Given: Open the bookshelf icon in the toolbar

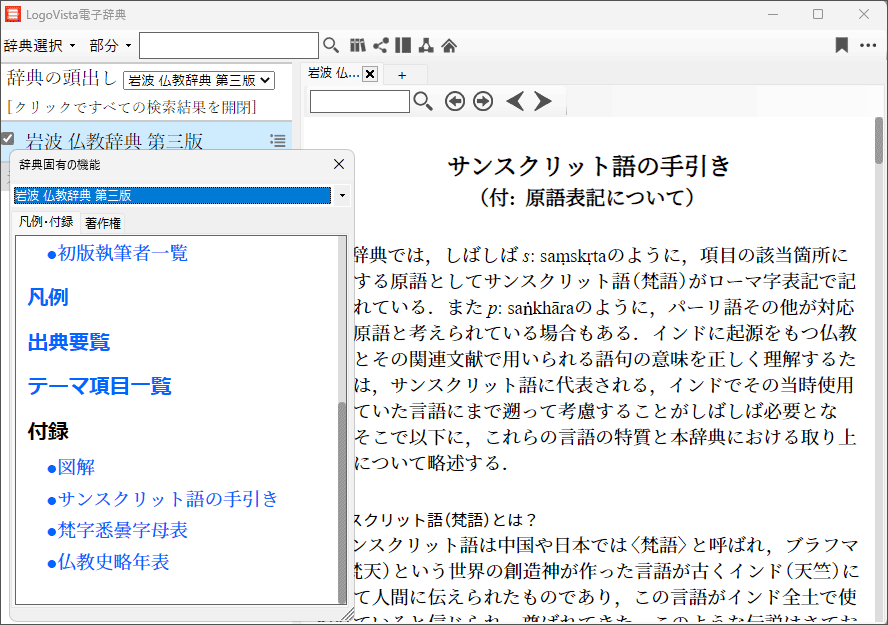Looking at the screenshot, I should [359, 45].
